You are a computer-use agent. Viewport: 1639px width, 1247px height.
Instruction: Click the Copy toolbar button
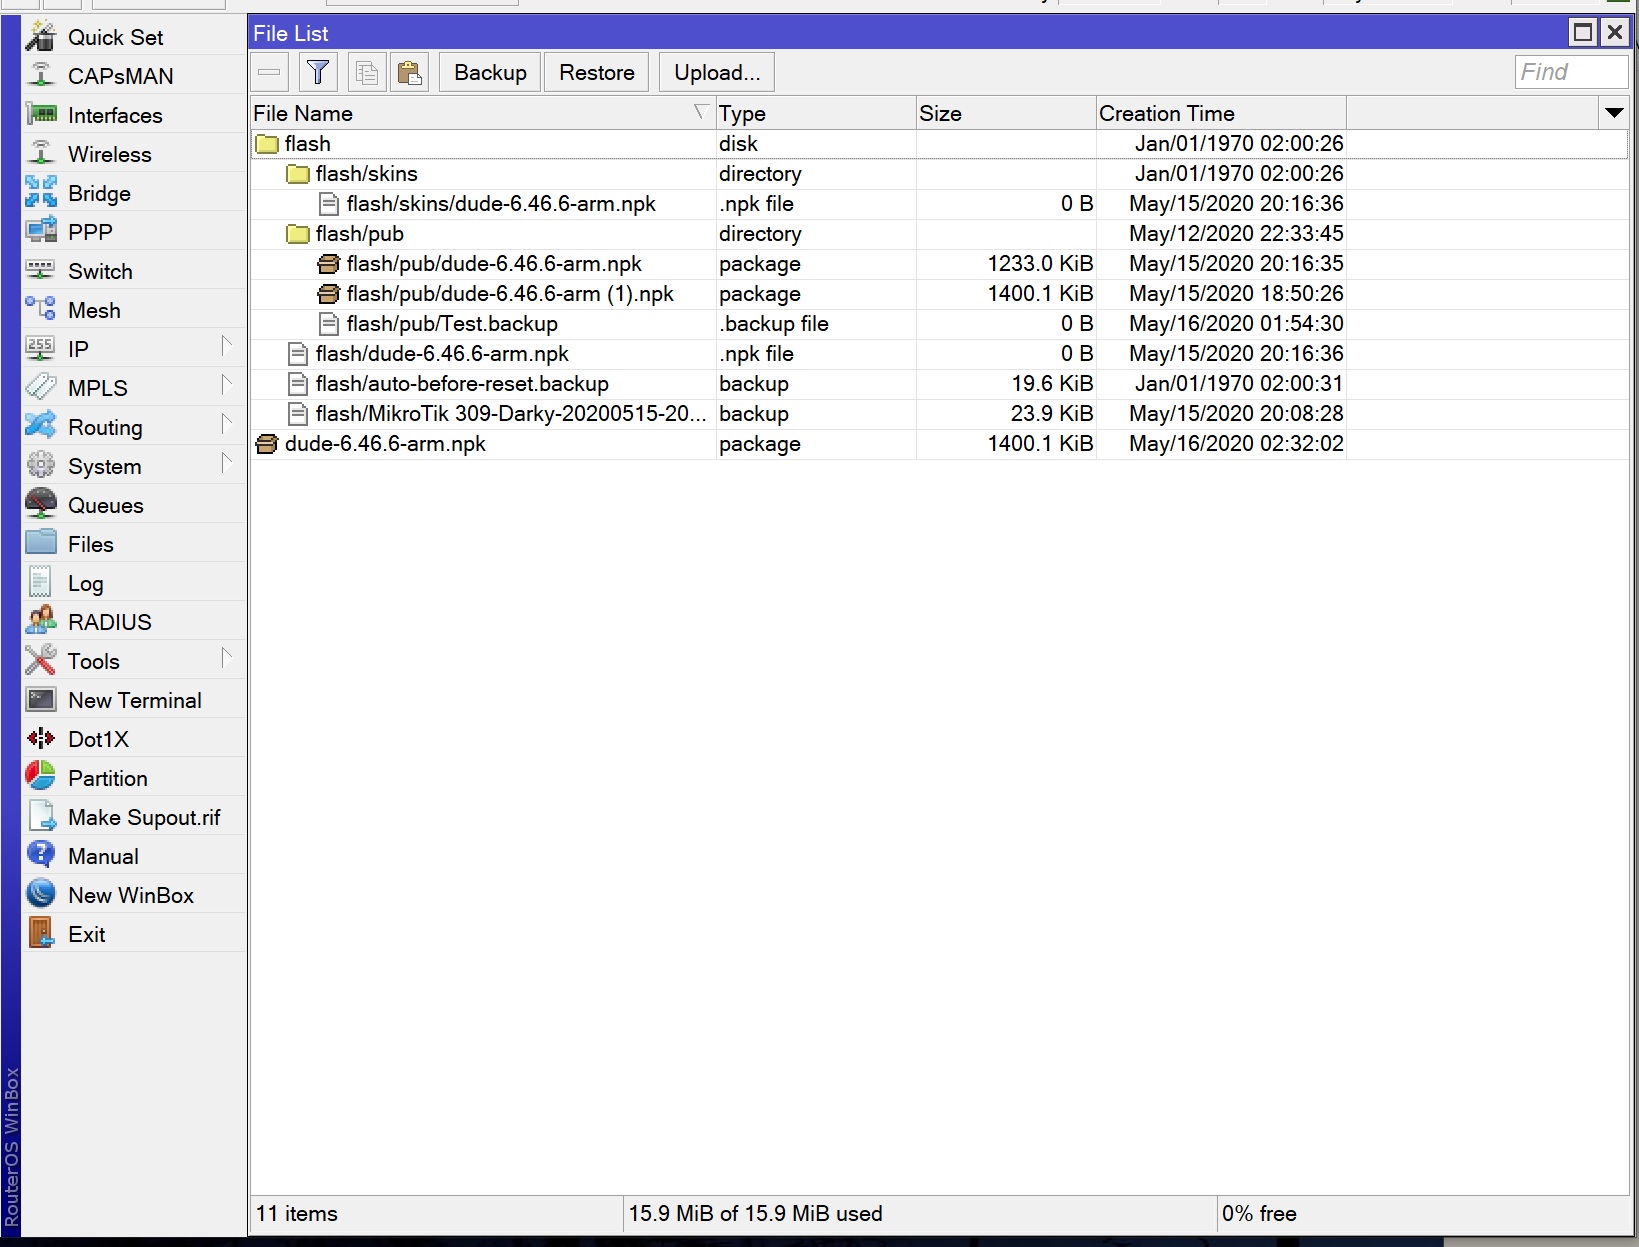367,72
